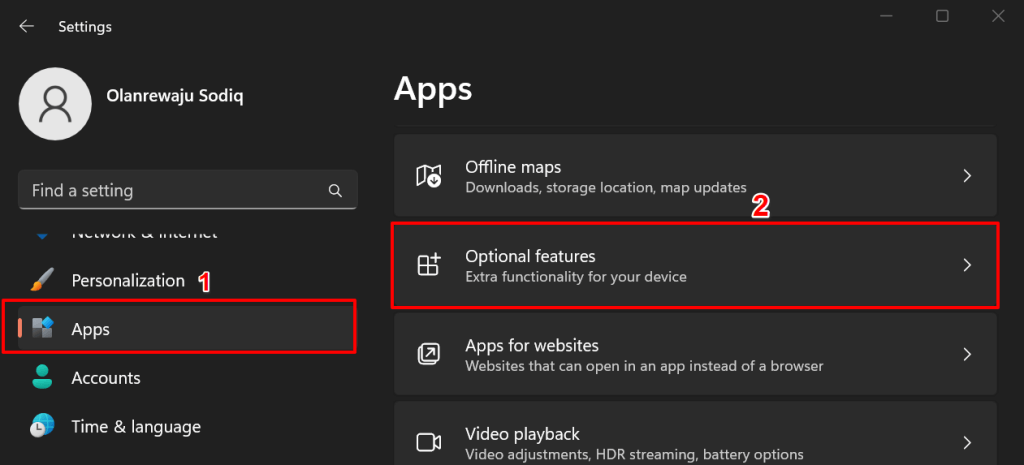Go to Personalization label in sidebar
The width and height of the screenshot is (1024, 465).
tap(128, 281)
